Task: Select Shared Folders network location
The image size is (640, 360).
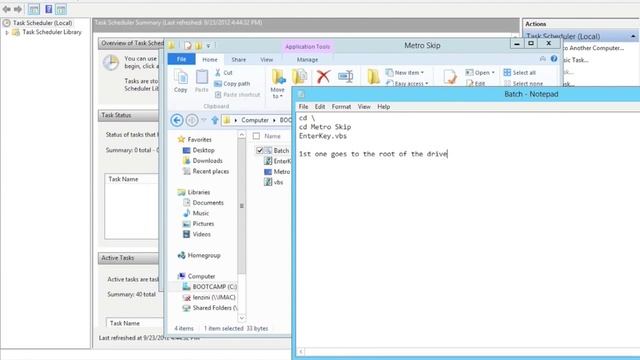Action: [x=210, y=308]
